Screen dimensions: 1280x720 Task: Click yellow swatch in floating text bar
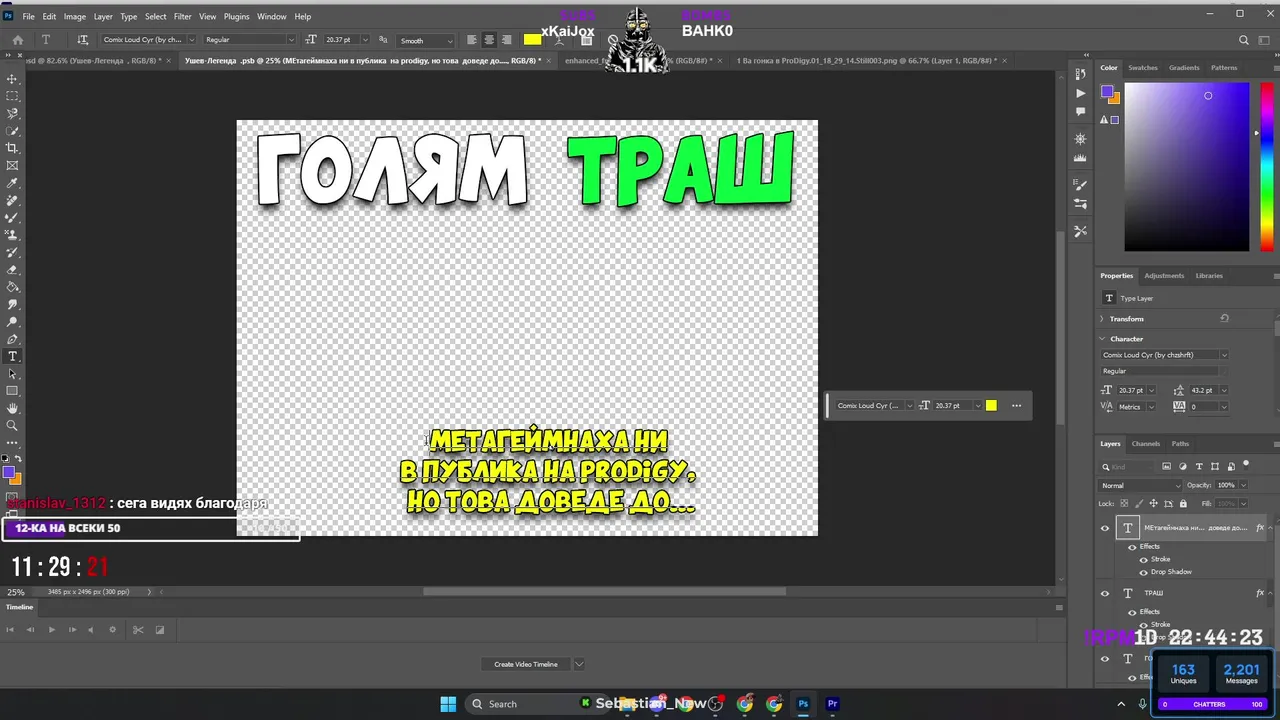(991, 405)
